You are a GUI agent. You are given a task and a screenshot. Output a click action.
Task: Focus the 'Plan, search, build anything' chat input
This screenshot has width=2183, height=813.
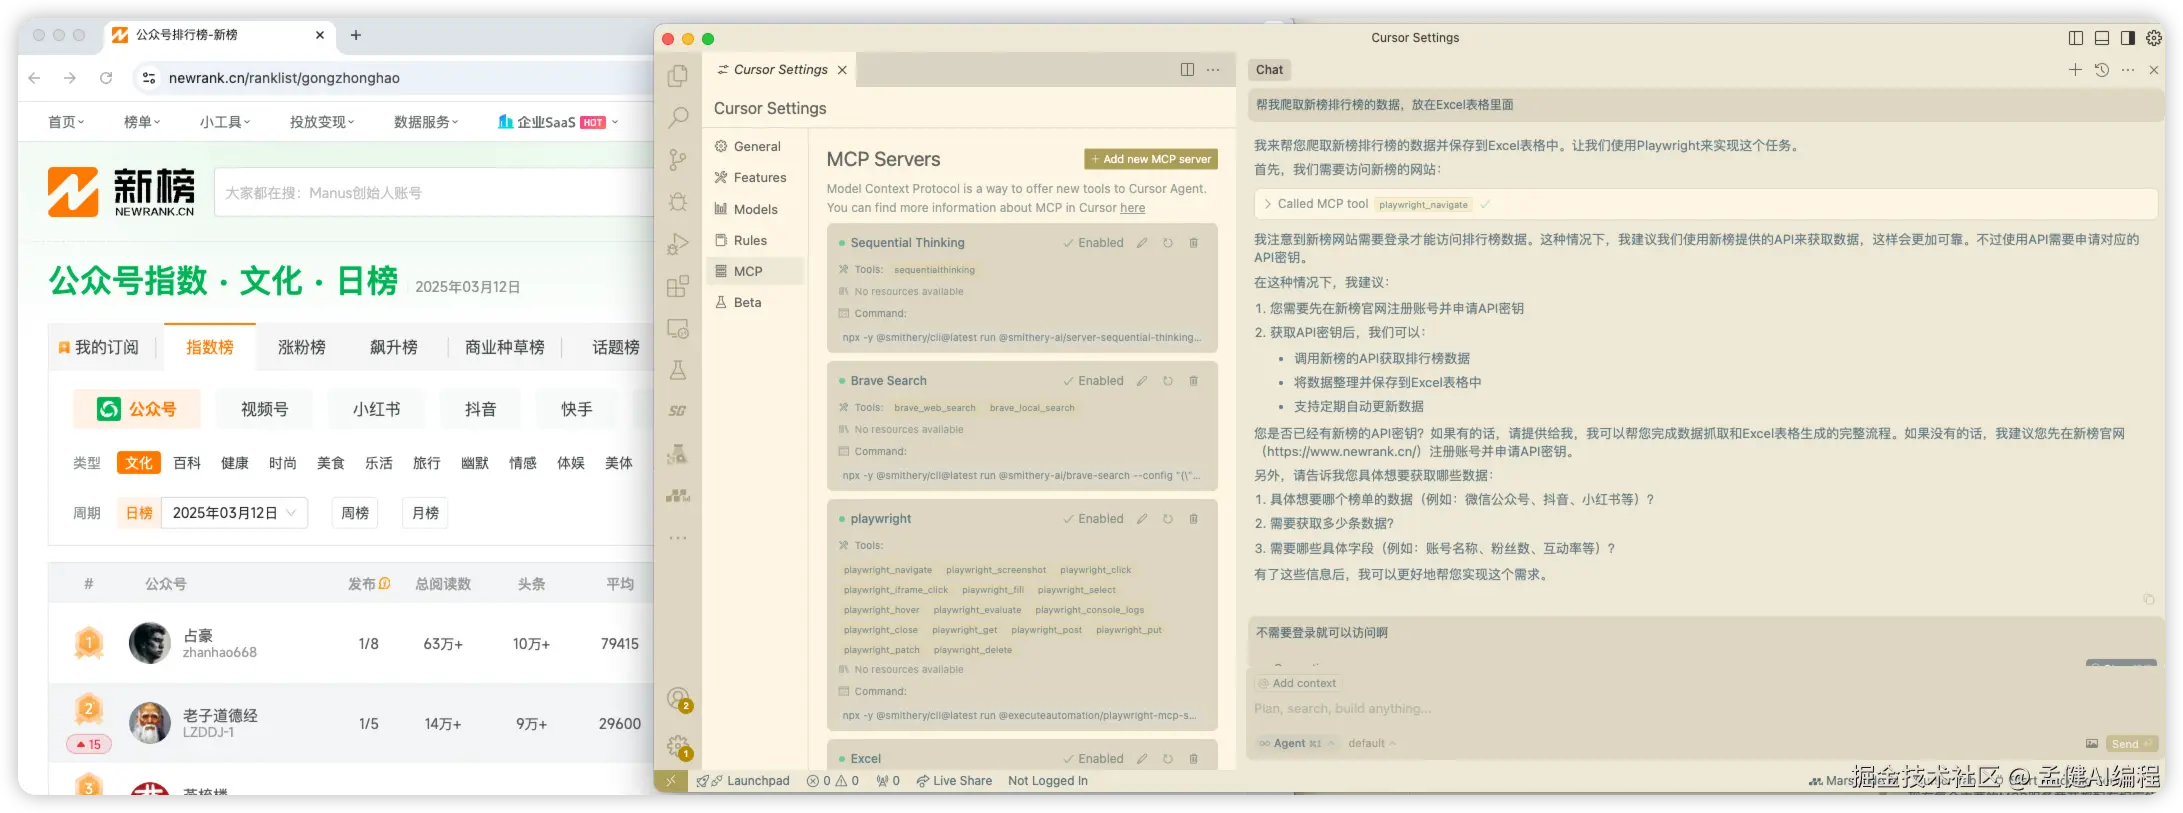[x=1704, y=709]
